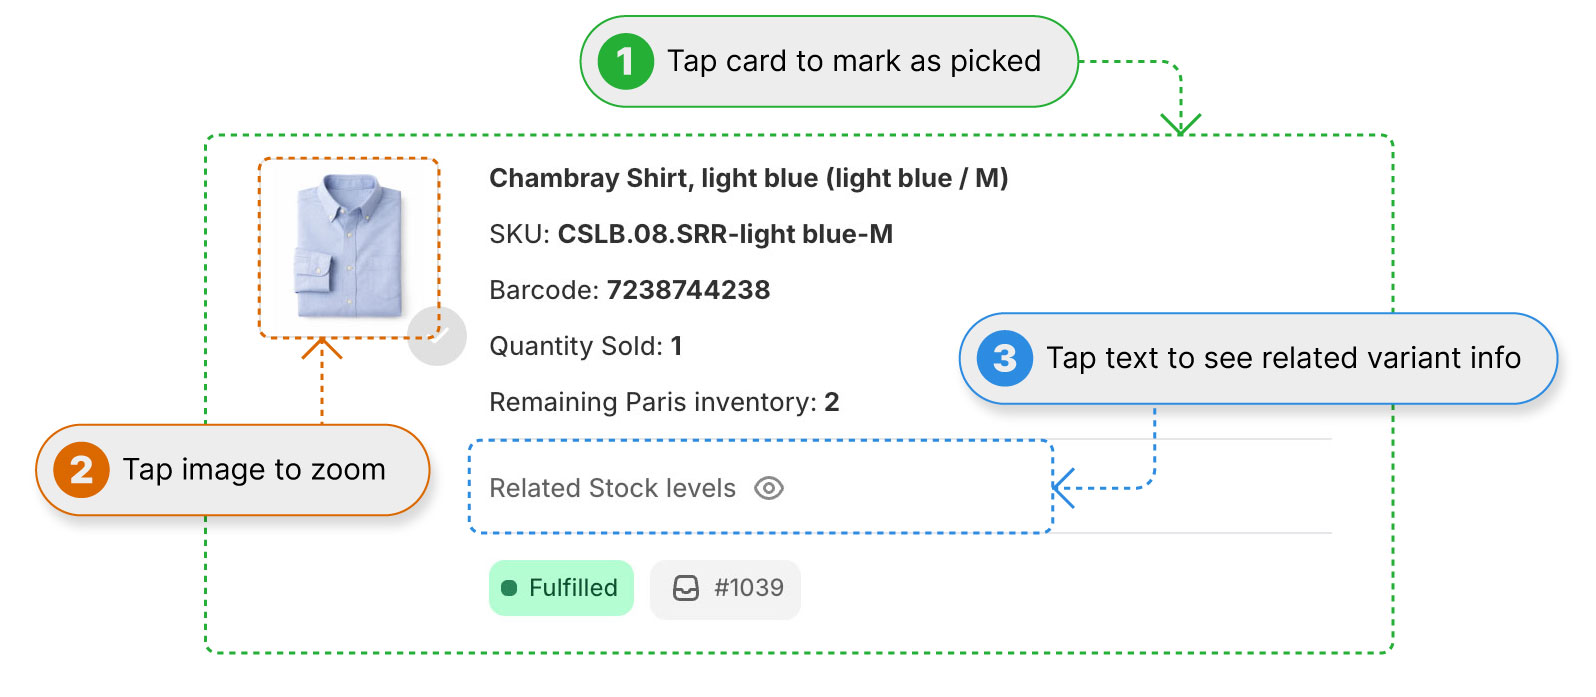Image resolution: width=1596 pixels, height=697 pixels.
Task: Click the inbox icon next to #1039
Action: click(686, 588)
